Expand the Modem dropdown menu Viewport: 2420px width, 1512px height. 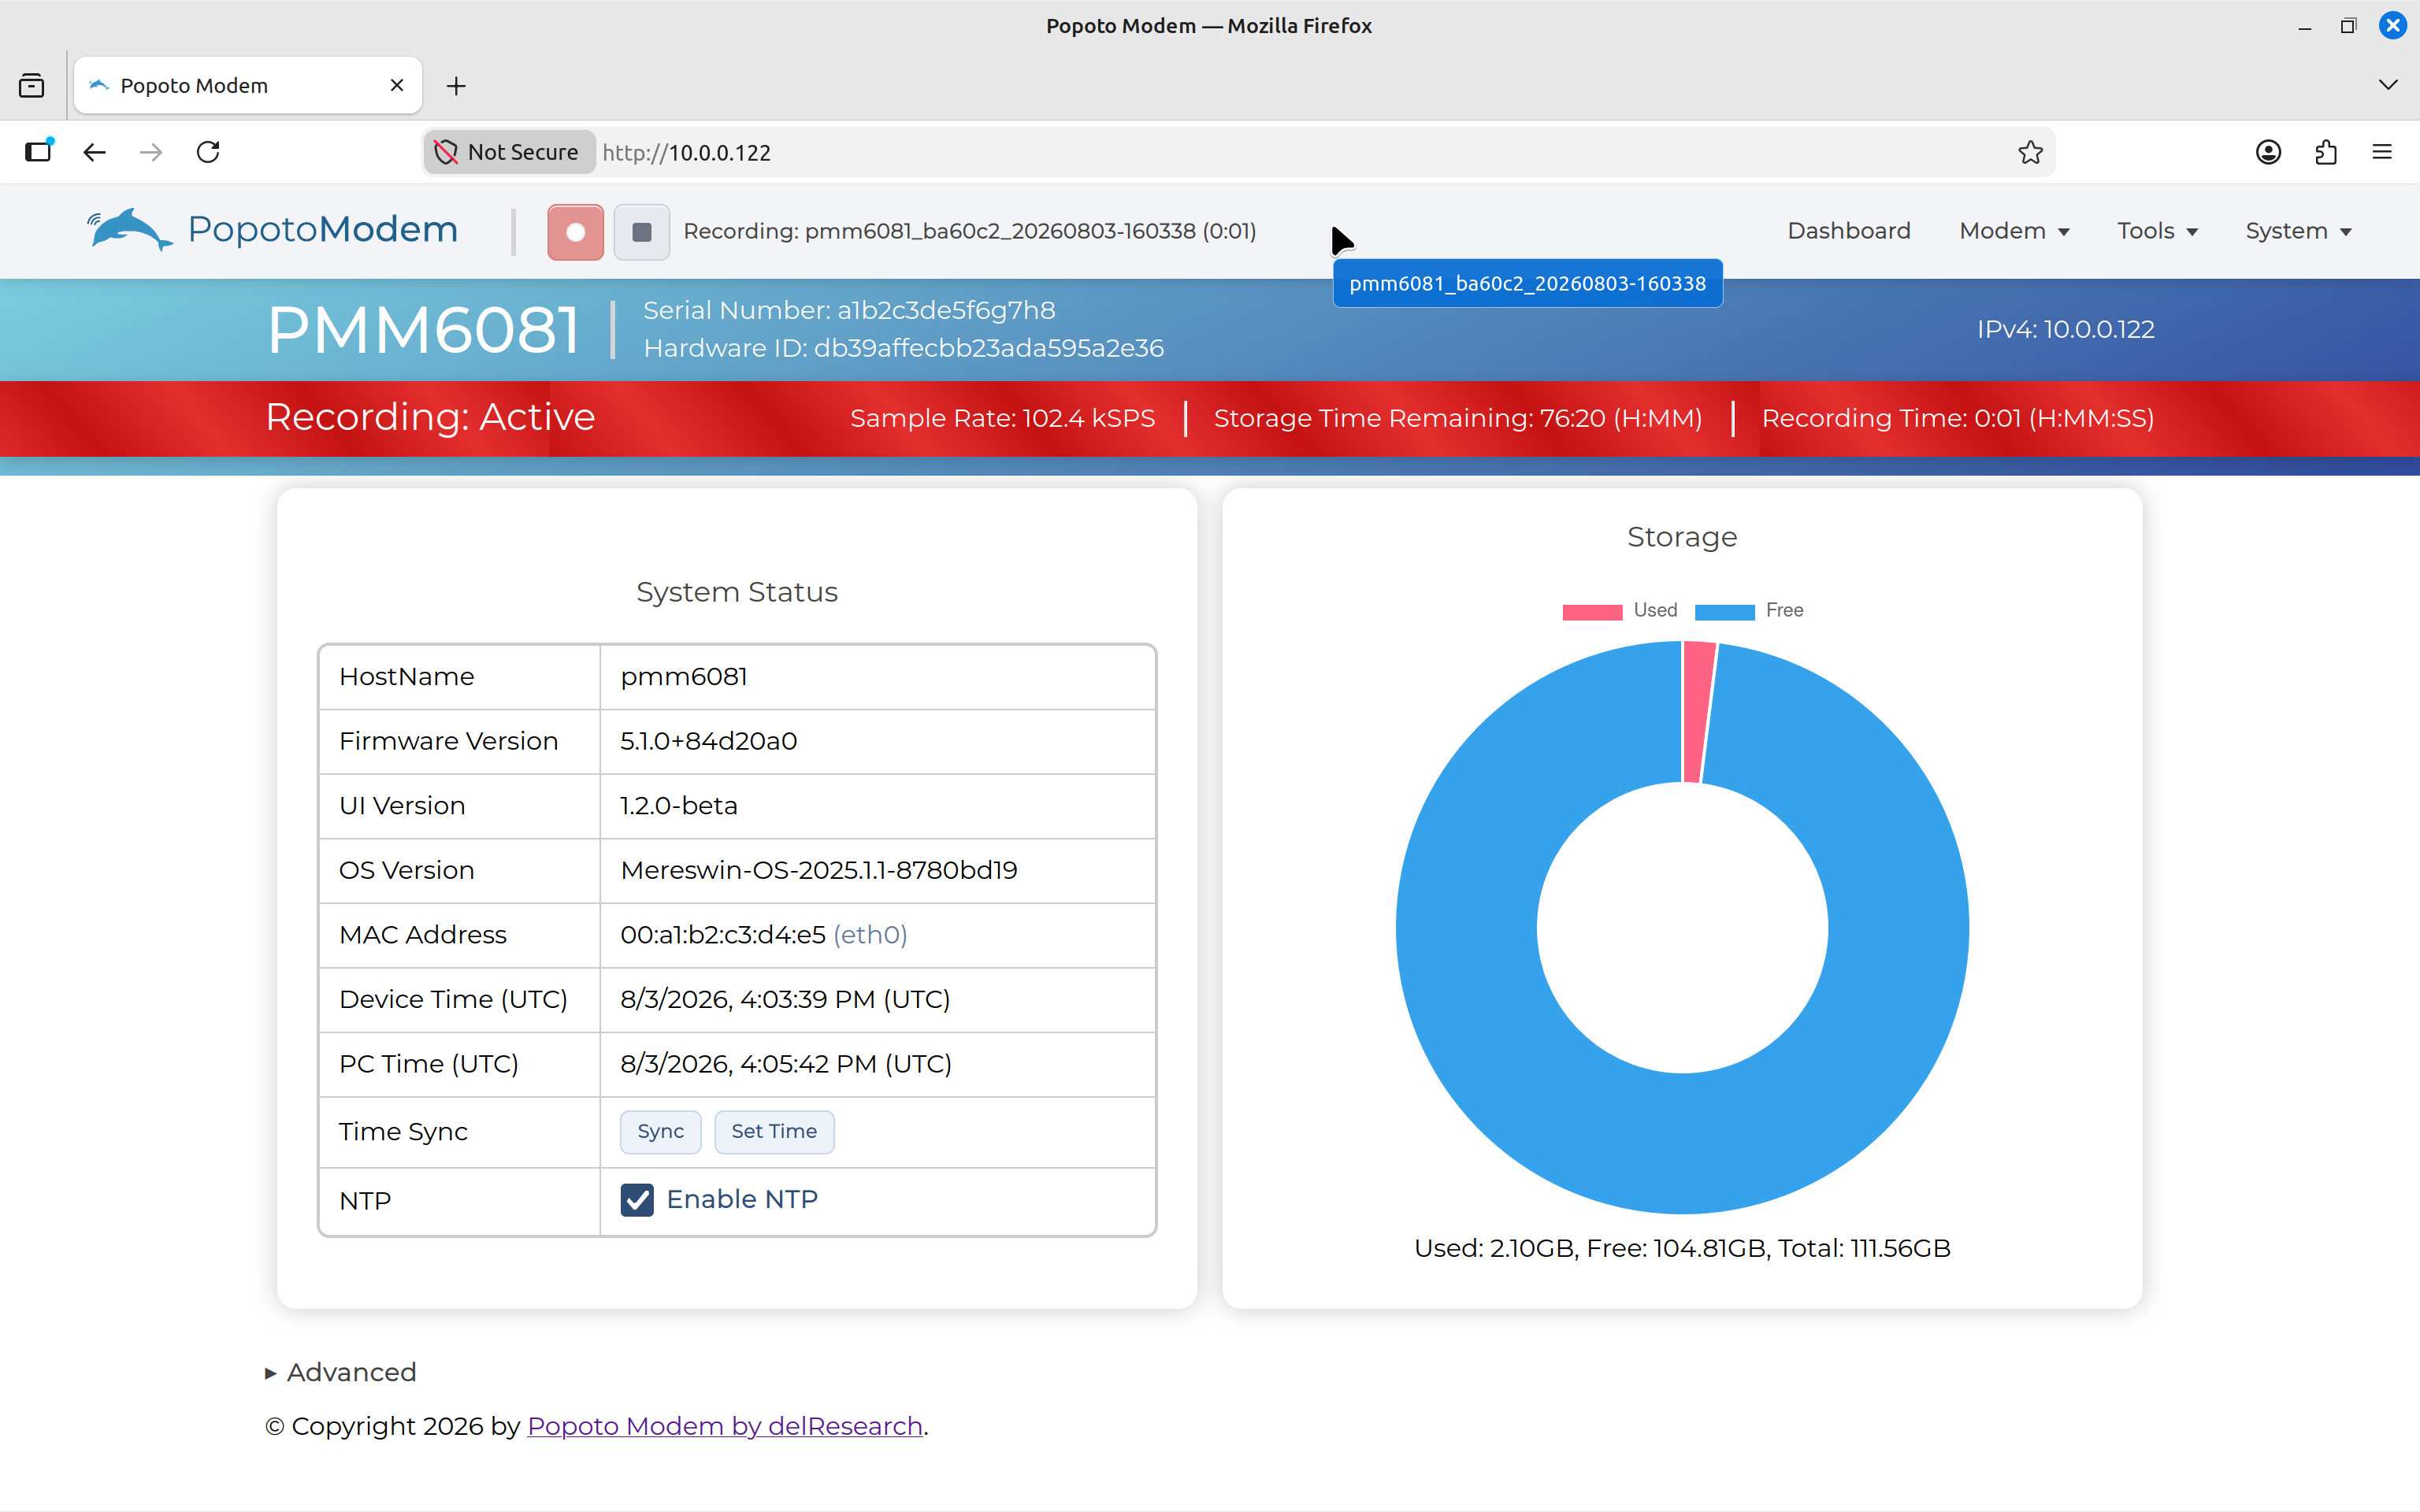point(2014,231)
